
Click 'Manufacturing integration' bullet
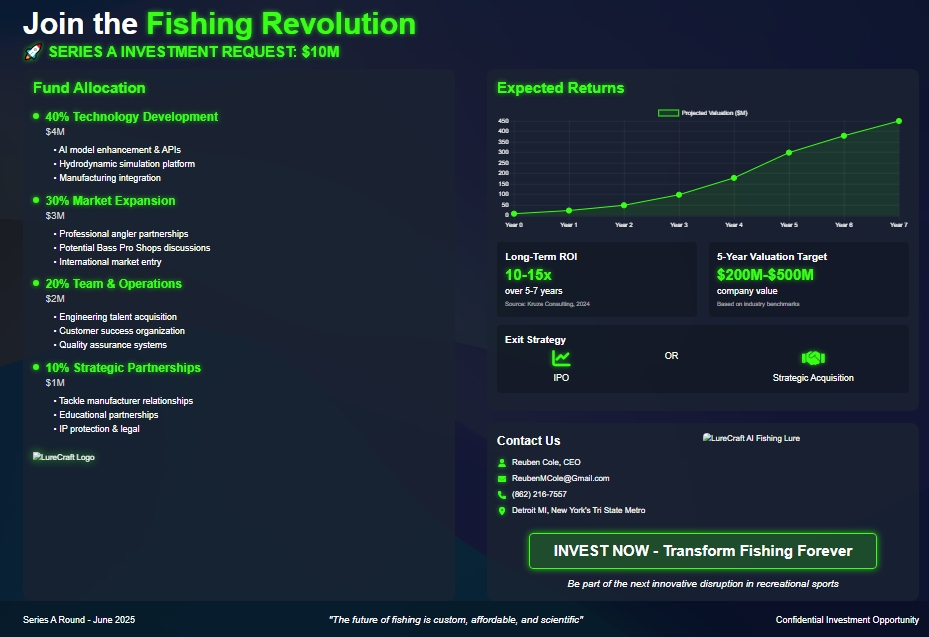coord(110,178)
